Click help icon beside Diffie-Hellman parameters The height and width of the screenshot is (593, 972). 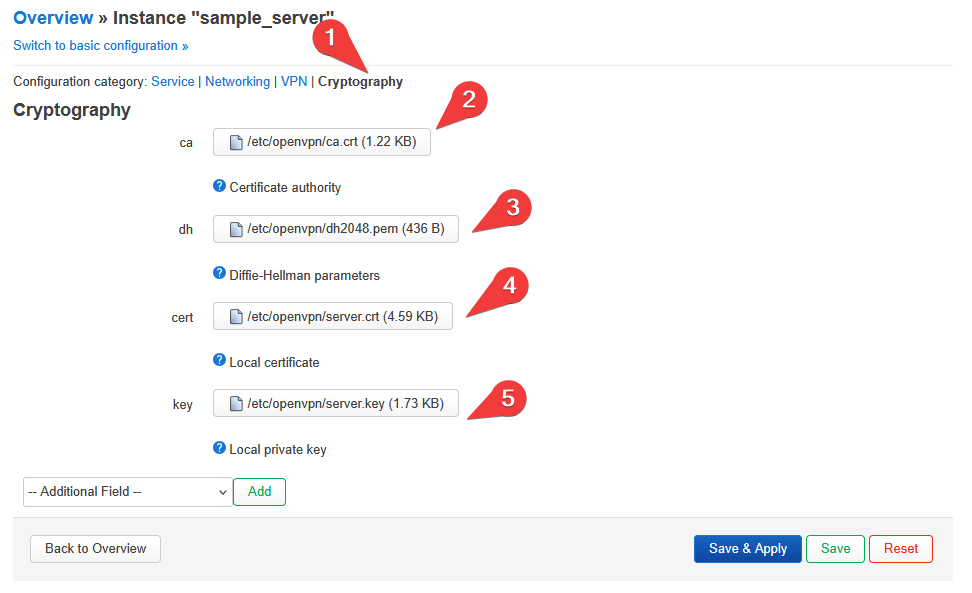219,273
